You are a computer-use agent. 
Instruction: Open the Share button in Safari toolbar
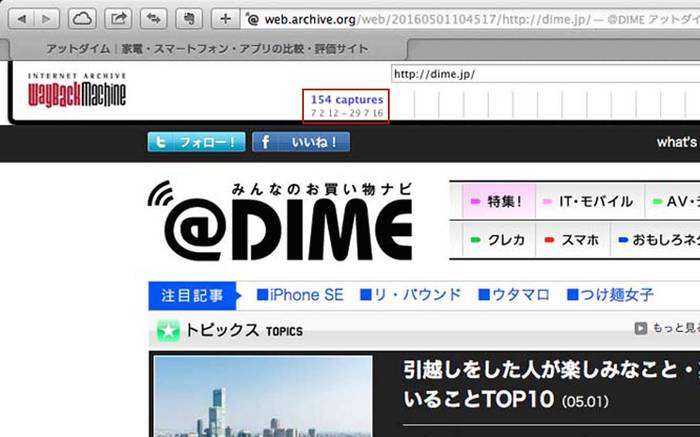click(118, 19)
